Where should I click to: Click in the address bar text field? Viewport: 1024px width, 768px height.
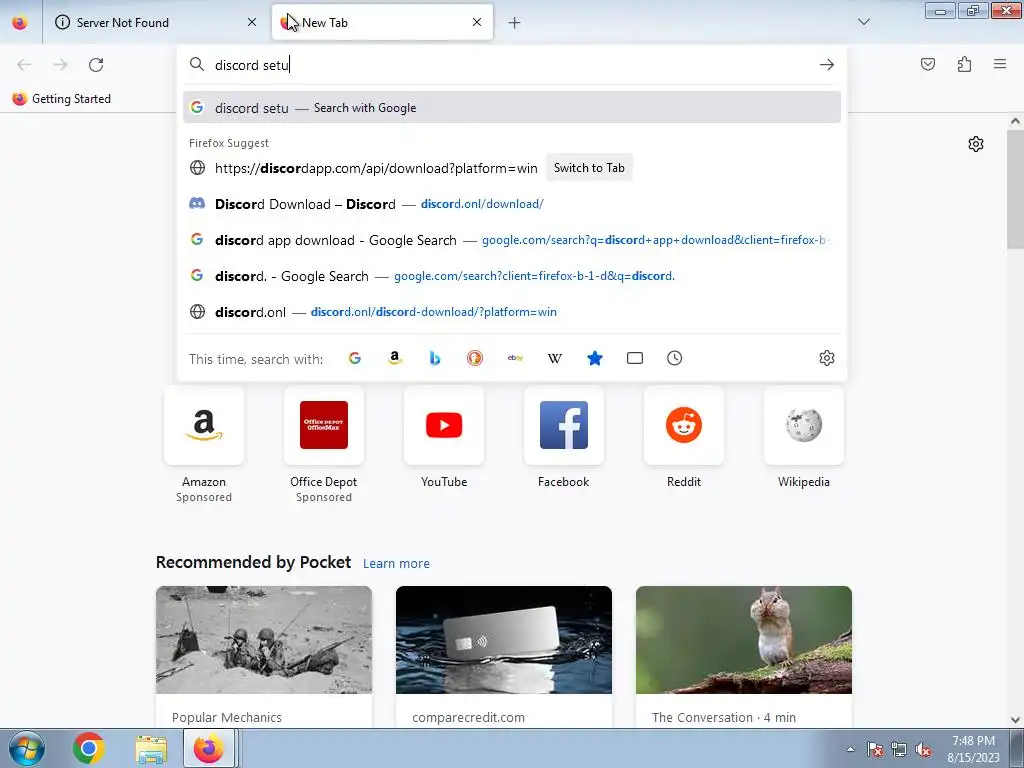click(x=509, y=65)
